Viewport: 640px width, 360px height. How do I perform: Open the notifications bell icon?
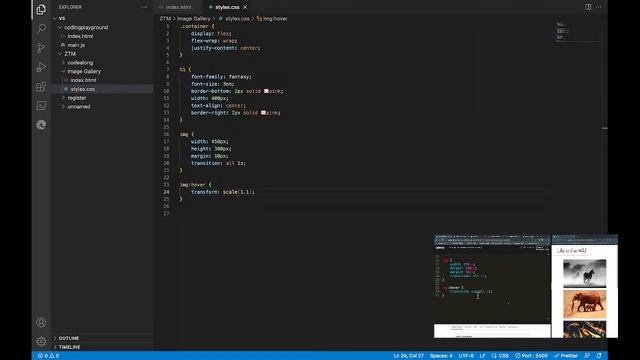599,356
